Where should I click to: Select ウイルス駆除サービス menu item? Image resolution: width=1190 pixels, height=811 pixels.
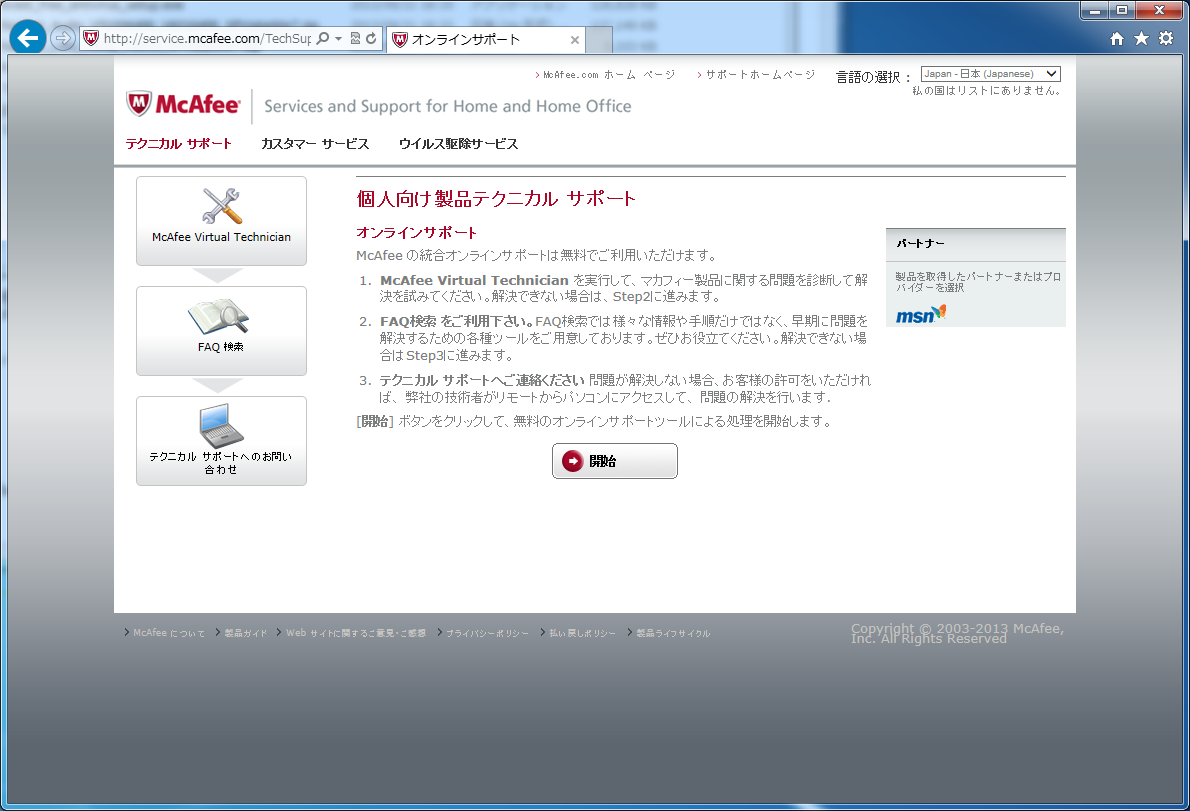pyautogui.click(x=458, y=143)
